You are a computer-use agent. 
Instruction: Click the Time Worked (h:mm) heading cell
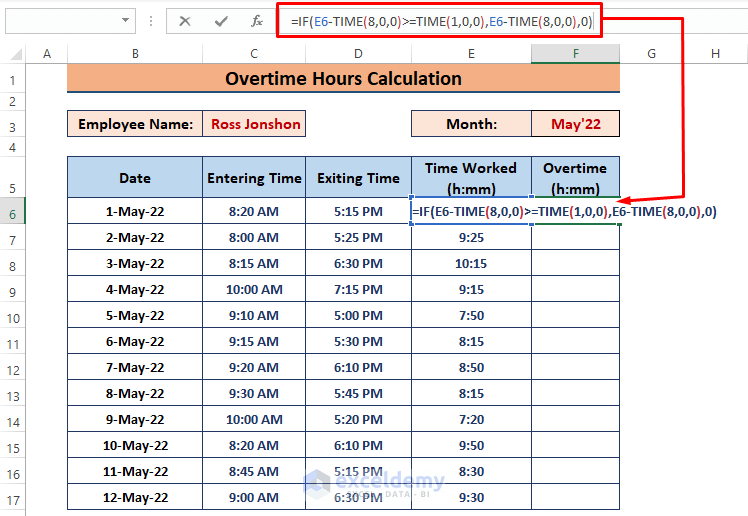click(x=471, y=177)
